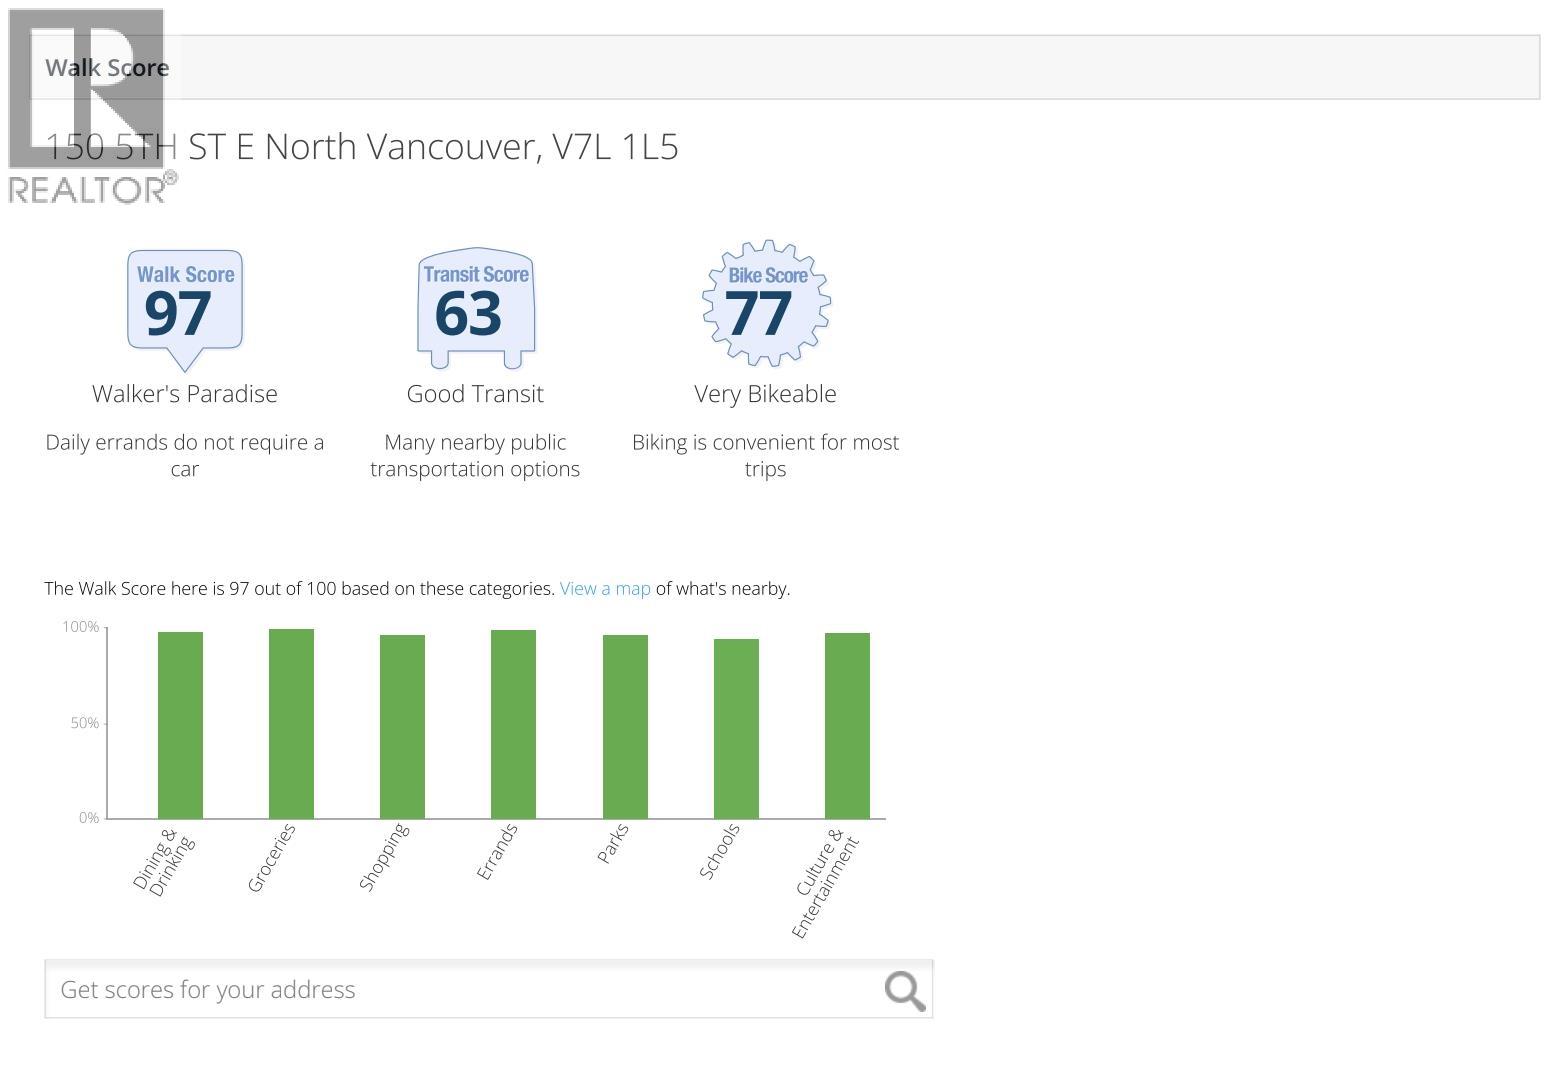Open the "View a map" link

(x=605, y=589)
